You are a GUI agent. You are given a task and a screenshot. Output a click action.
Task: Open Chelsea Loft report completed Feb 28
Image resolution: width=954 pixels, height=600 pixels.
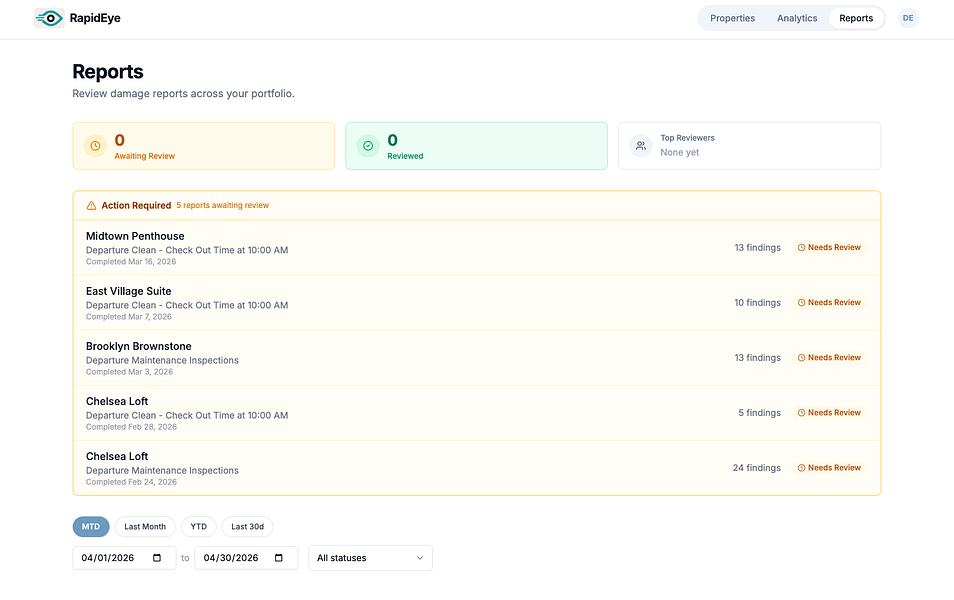pos(477,413)
